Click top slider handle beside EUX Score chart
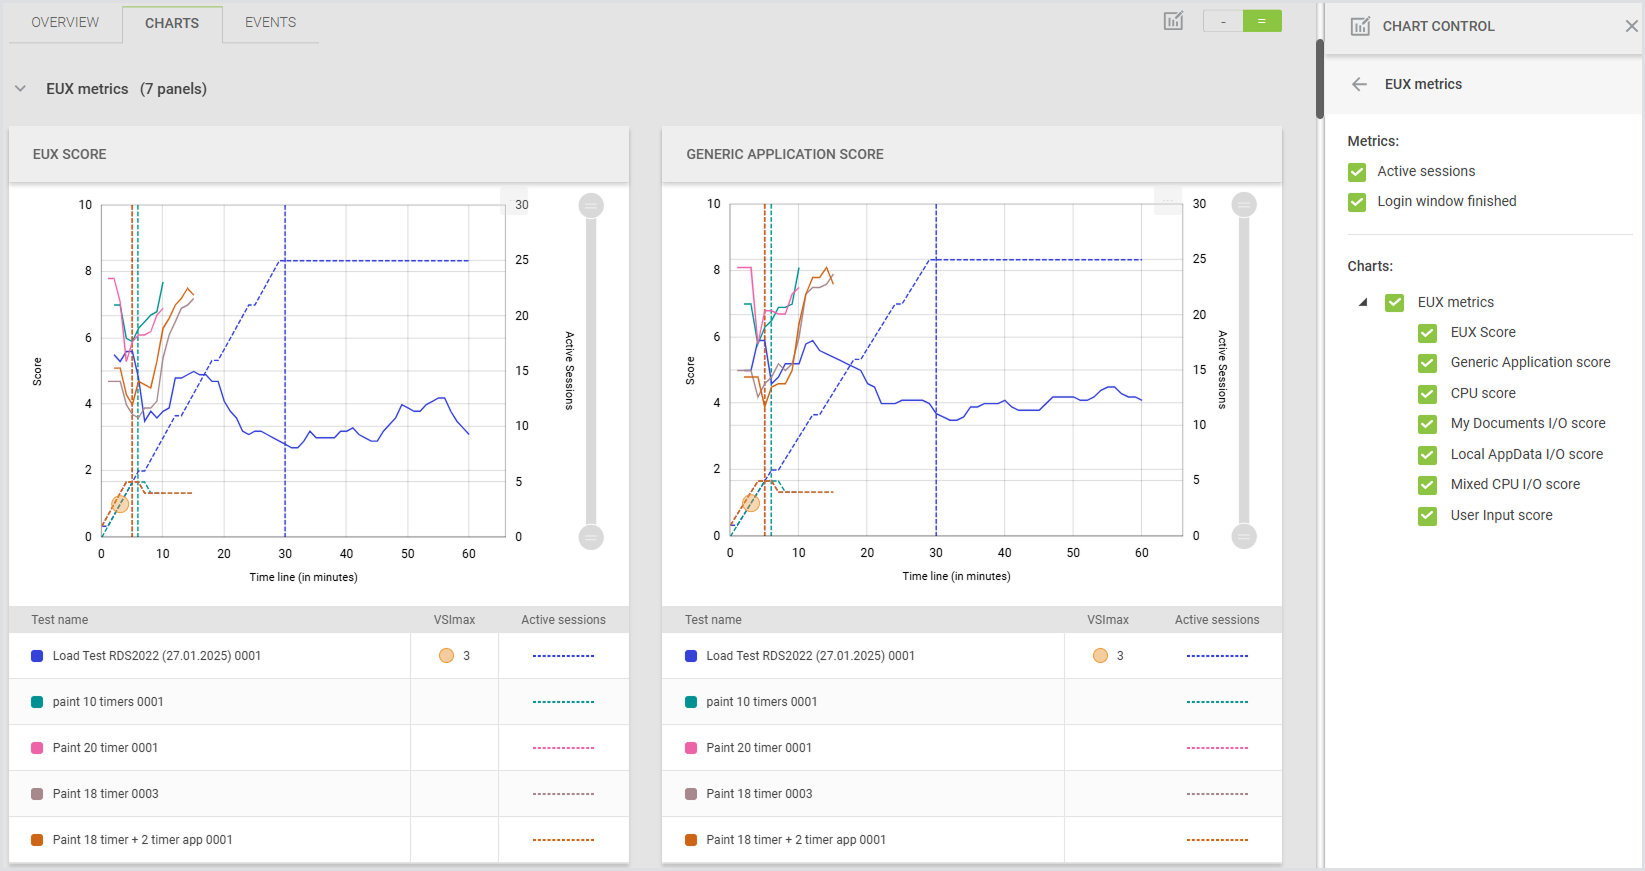 pyautogui.click(x=591, y=206)
